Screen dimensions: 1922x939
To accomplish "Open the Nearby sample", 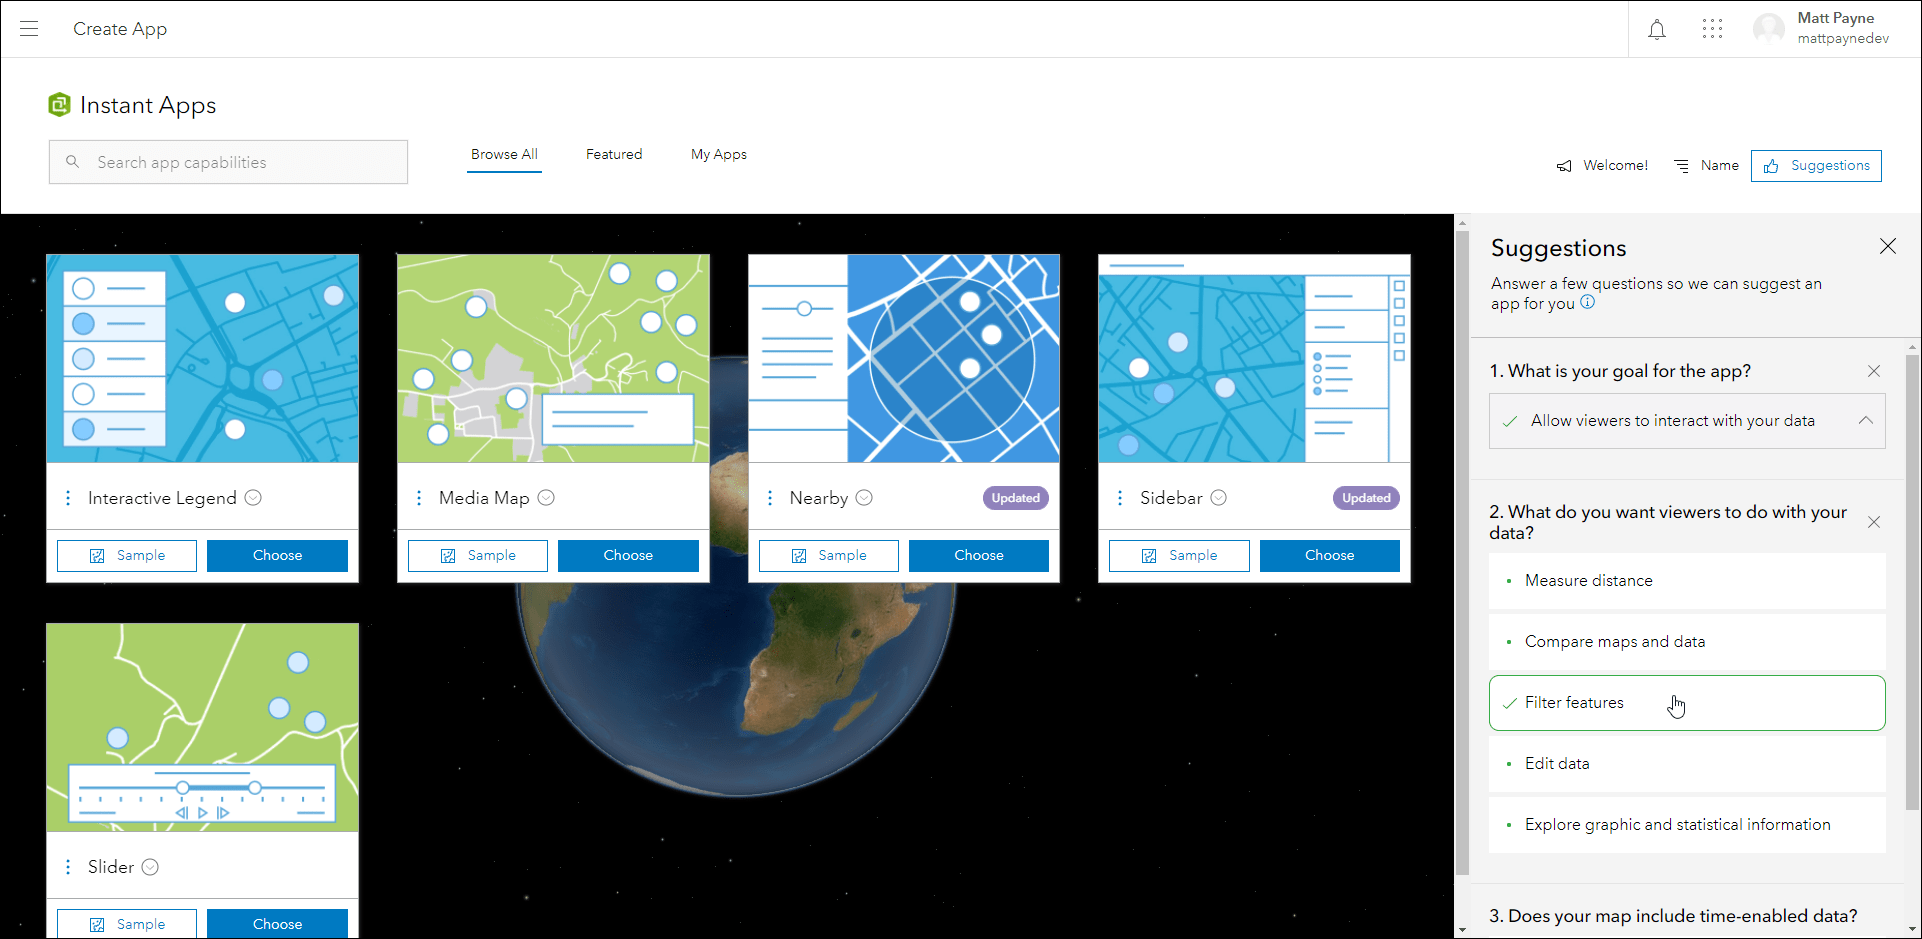I will click(829, 556).
